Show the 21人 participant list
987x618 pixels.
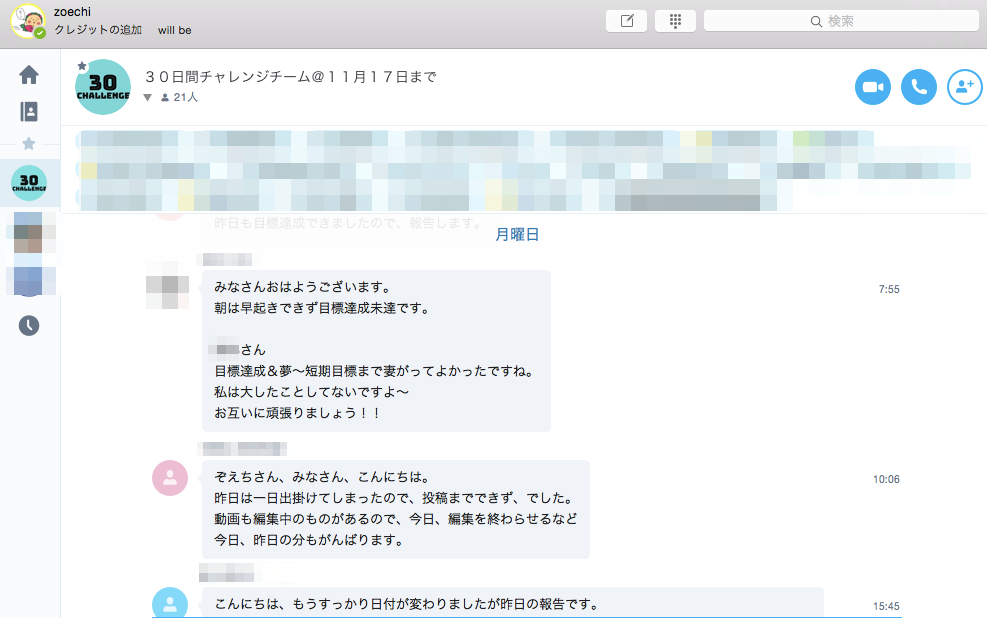(x=179, y=97)
